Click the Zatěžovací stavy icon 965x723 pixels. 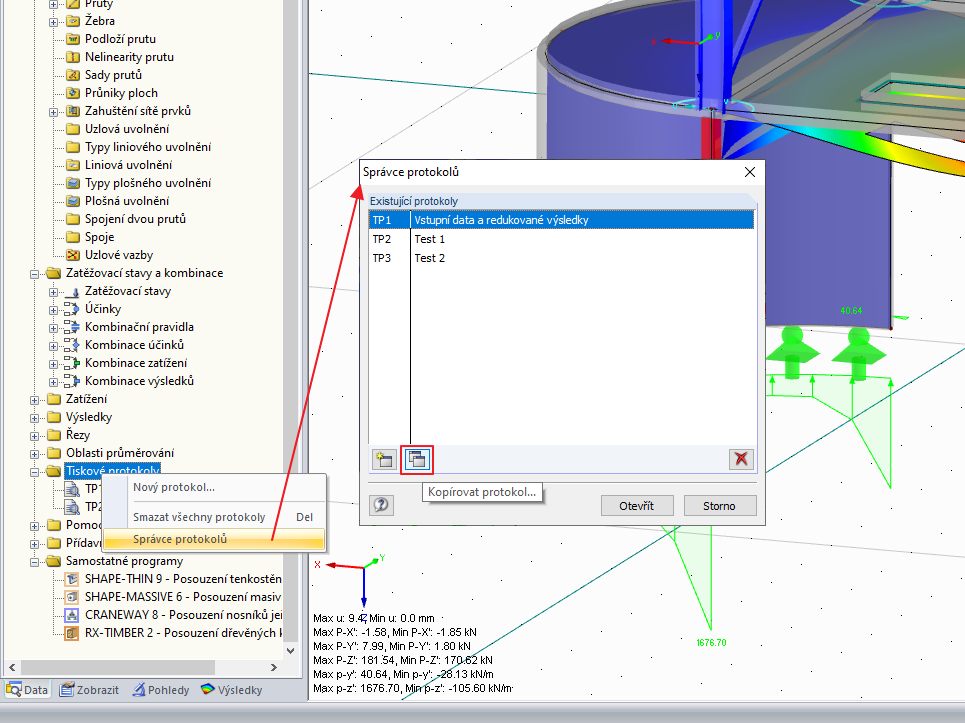pos(73,291)
